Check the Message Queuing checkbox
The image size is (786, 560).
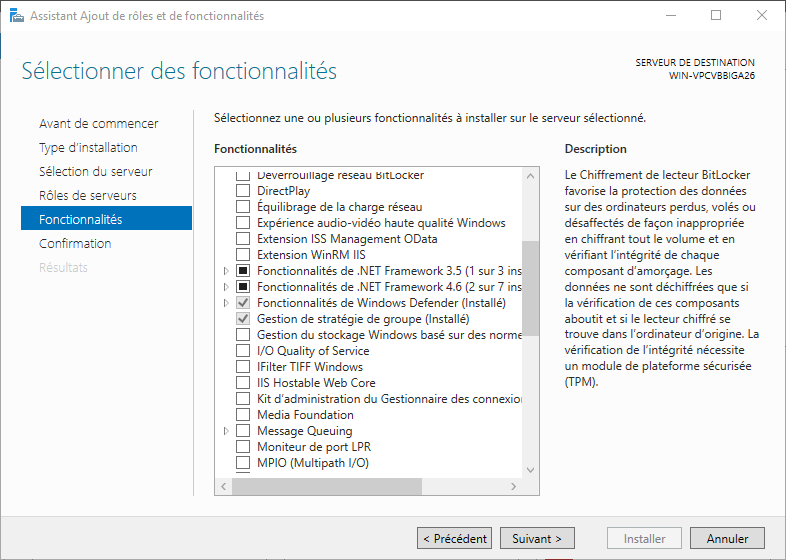pos(243,431)
